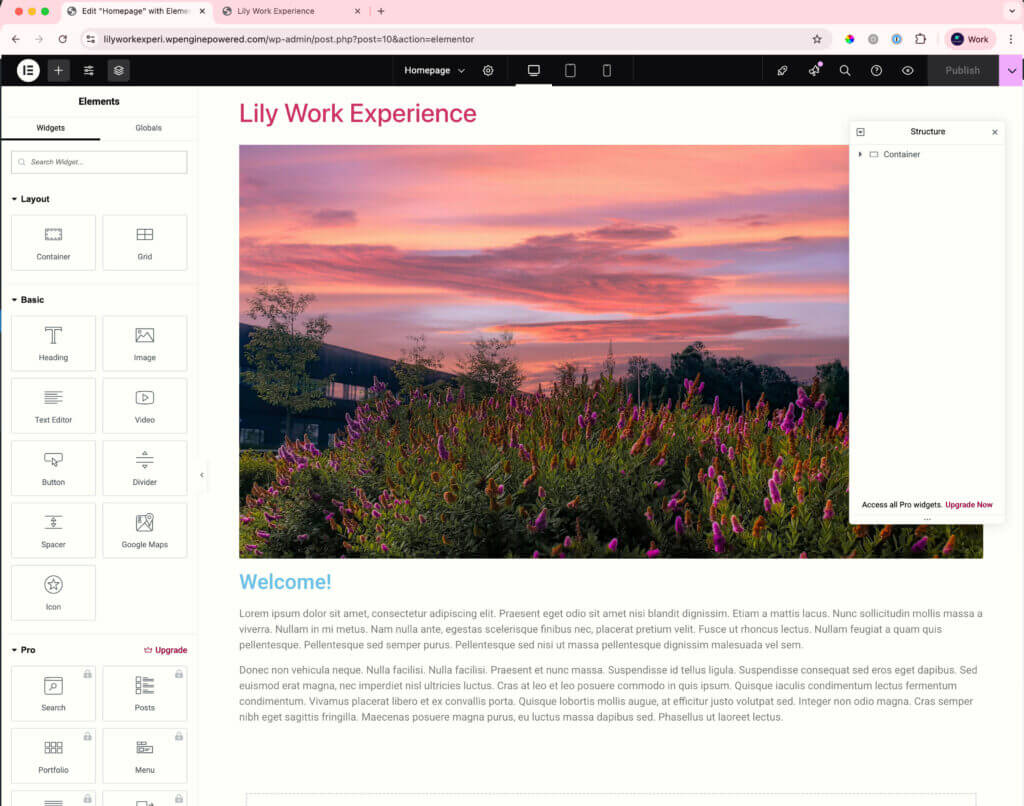
Task: Open the Homepage document dropdown
Action: [434, 71]
